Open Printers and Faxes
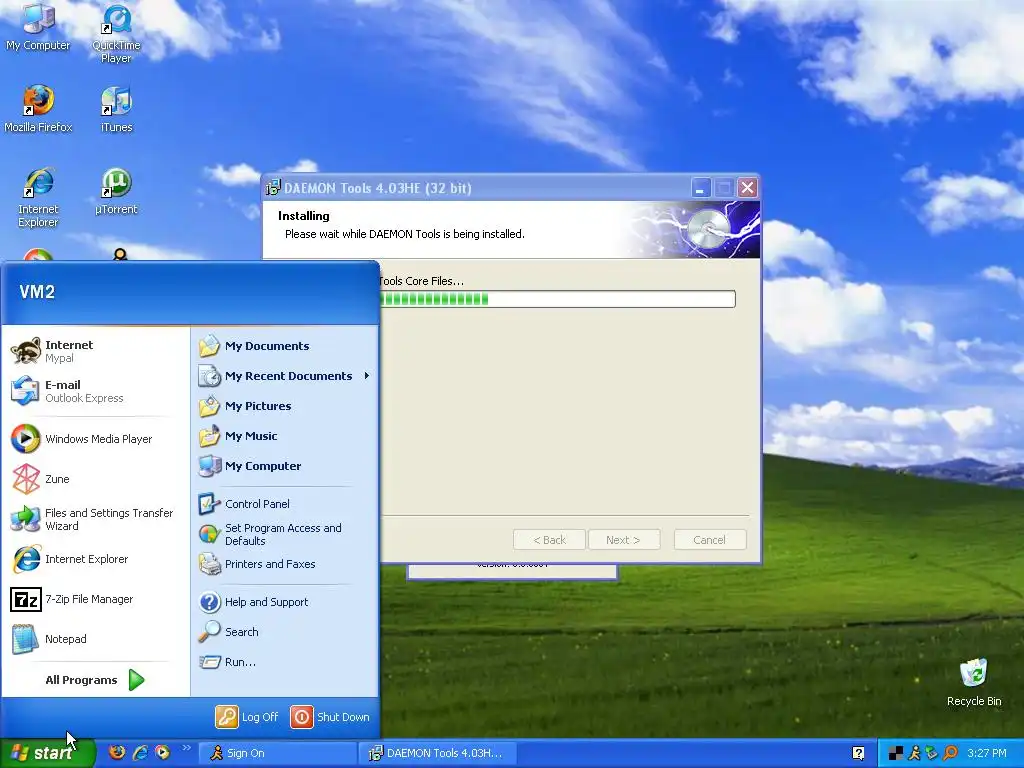Image resolution: width=1024 pixels, height=768 pixels. 285,564
